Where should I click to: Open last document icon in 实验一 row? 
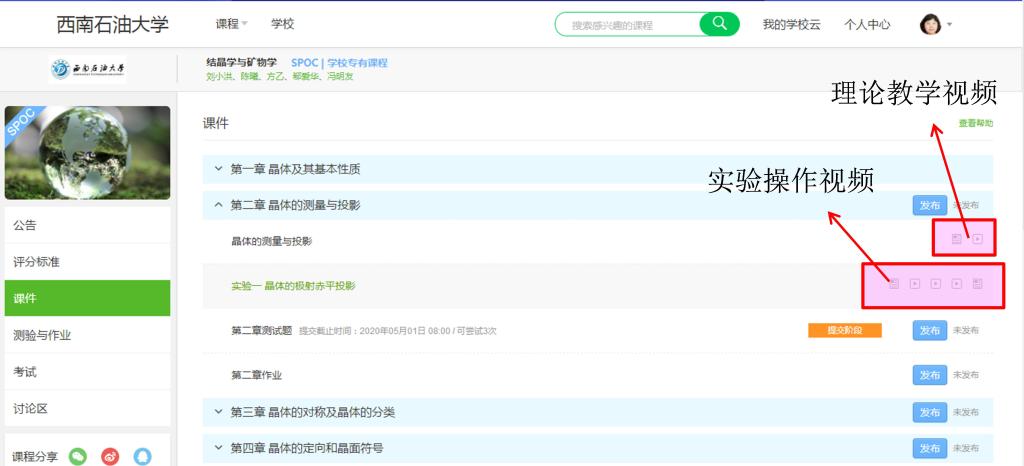[x=977, y=284]
